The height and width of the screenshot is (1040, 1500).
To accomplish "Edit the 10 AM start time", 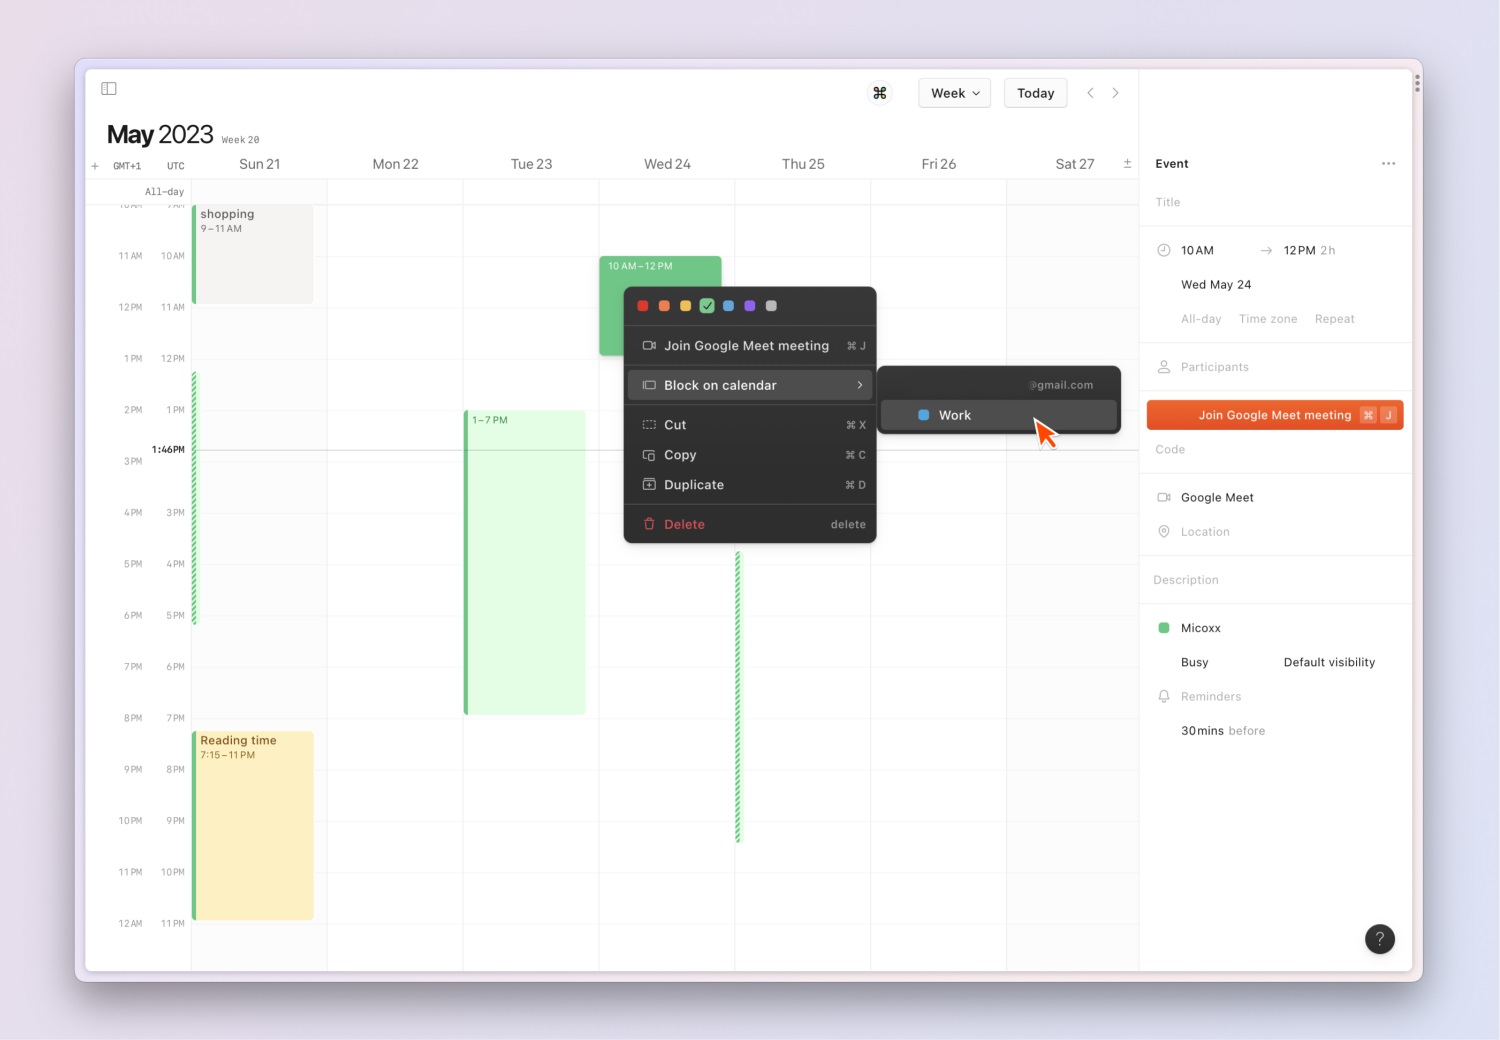I will (1197, 250).
